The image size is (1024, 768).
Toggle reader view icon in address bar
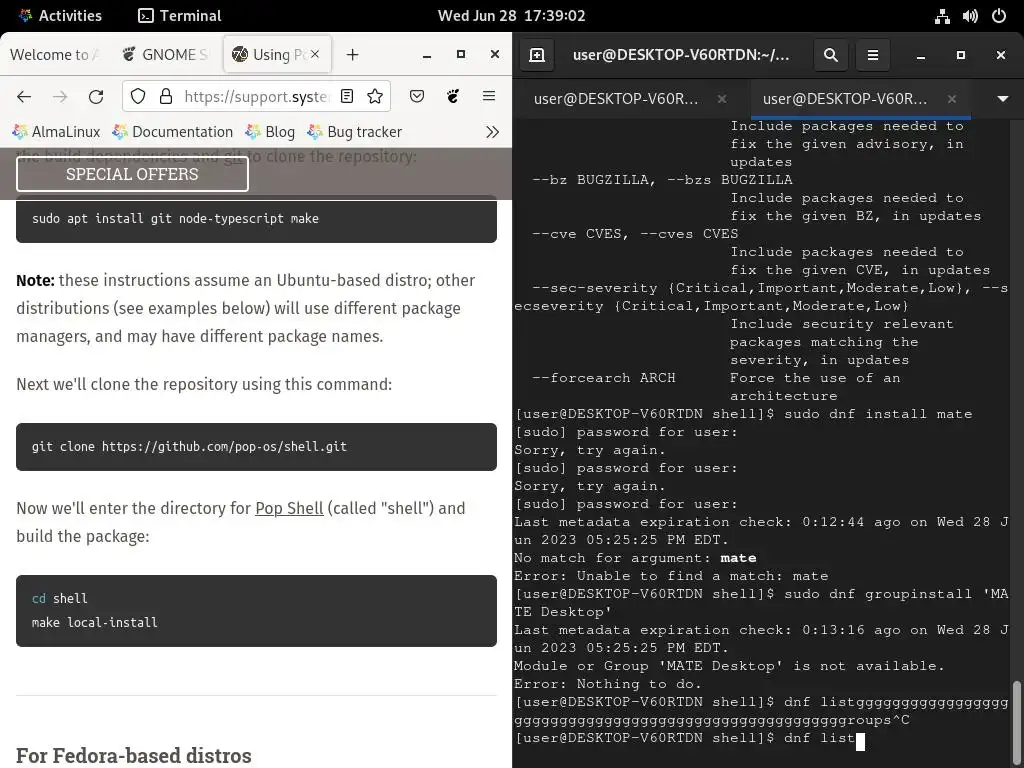(x=347, y=97)
